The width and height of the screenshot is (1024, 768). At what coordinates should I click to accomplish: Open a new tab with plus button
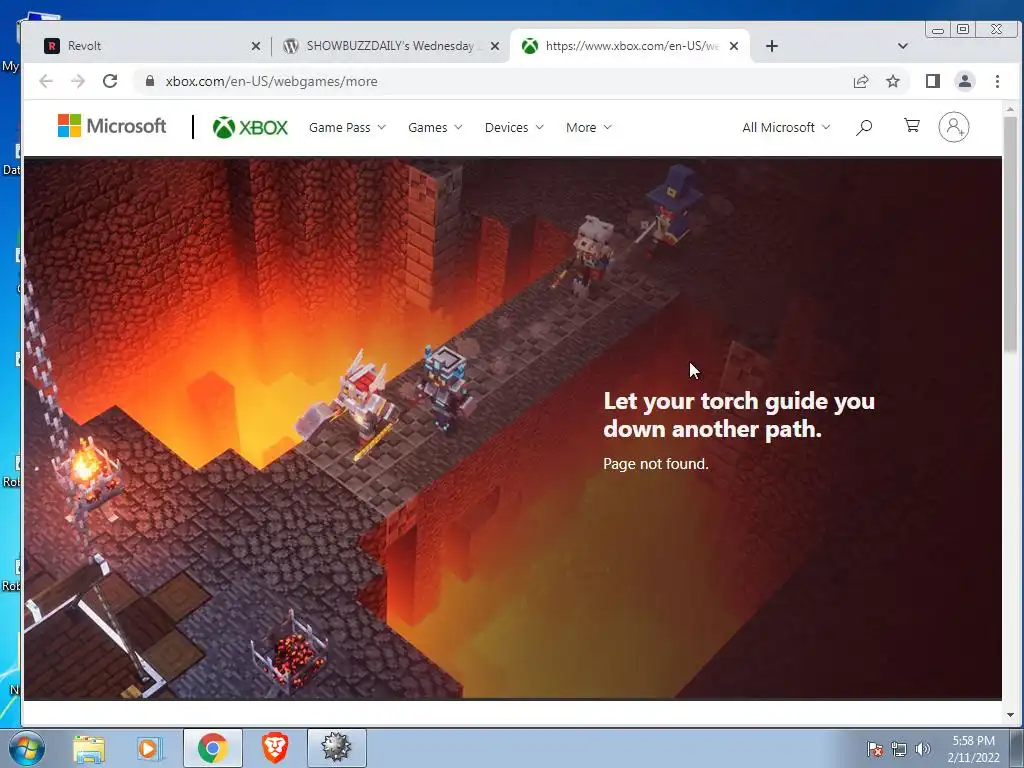click(x=772, y=46)
